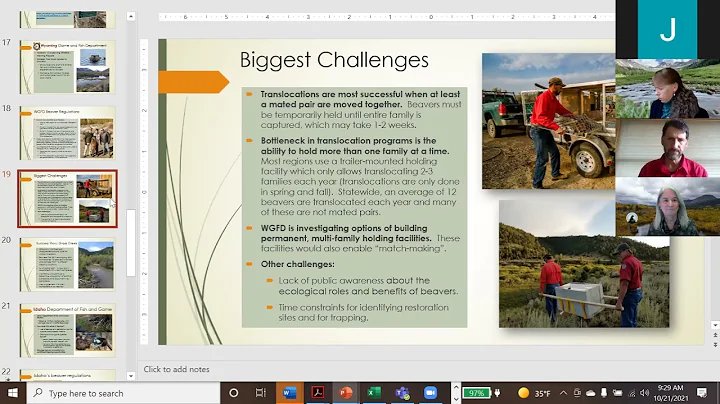Select slide 20 thumbnail

pos(68,264)
